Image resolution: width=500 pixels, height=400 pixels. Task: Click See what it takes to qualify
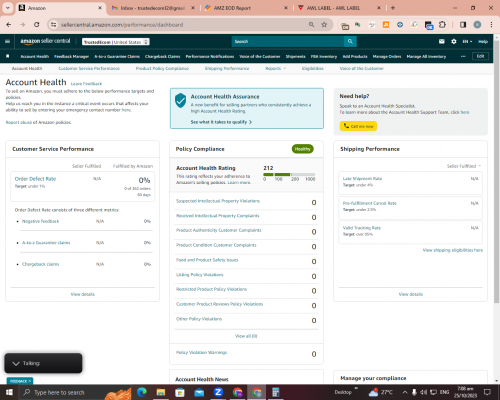point(221,122)
